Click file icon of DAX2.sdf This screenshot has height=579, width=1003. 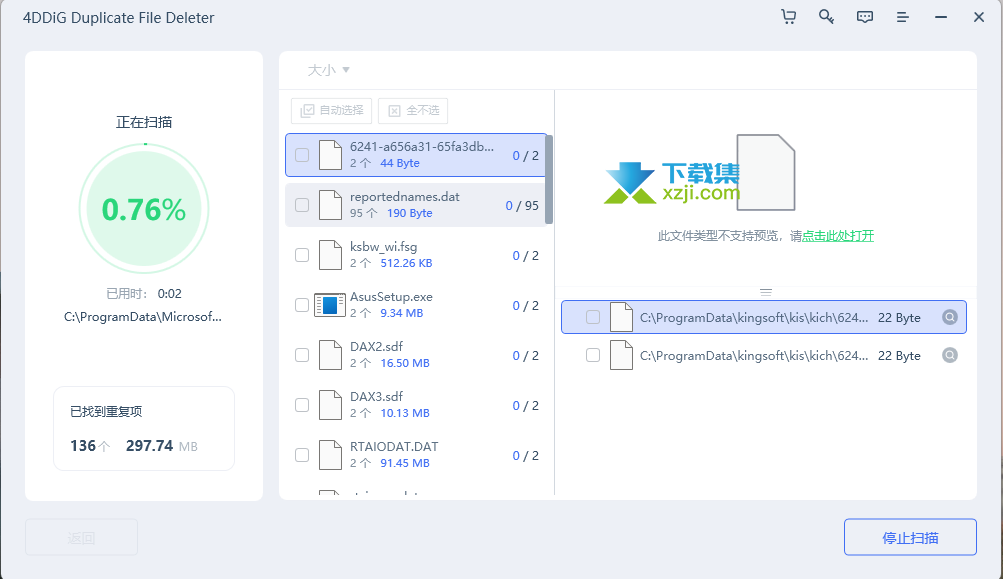point(330,355)
